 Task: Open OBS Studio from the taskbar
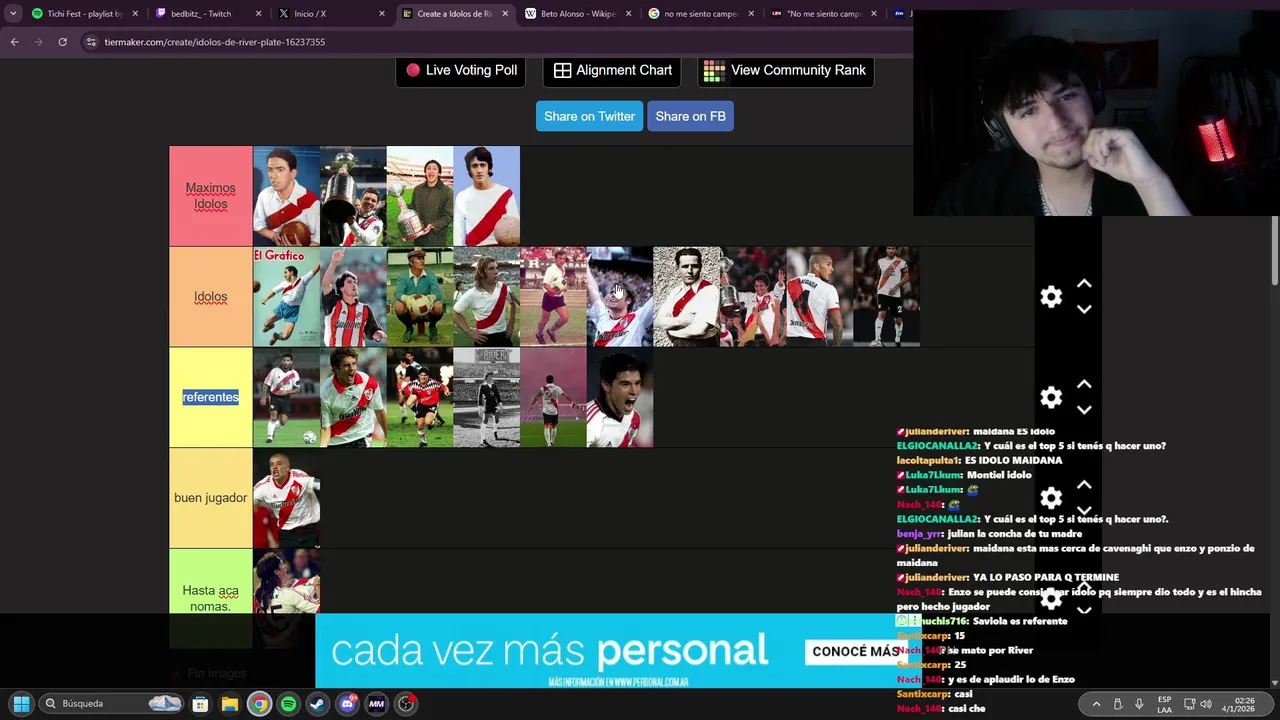coord(406,703)
